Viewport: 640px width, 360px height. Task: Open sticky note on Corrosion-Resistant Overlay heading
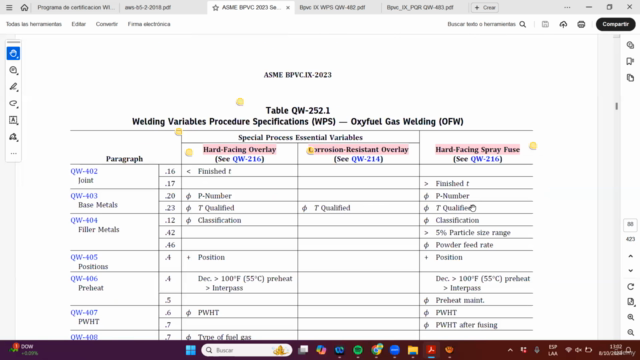coord(311,150)
